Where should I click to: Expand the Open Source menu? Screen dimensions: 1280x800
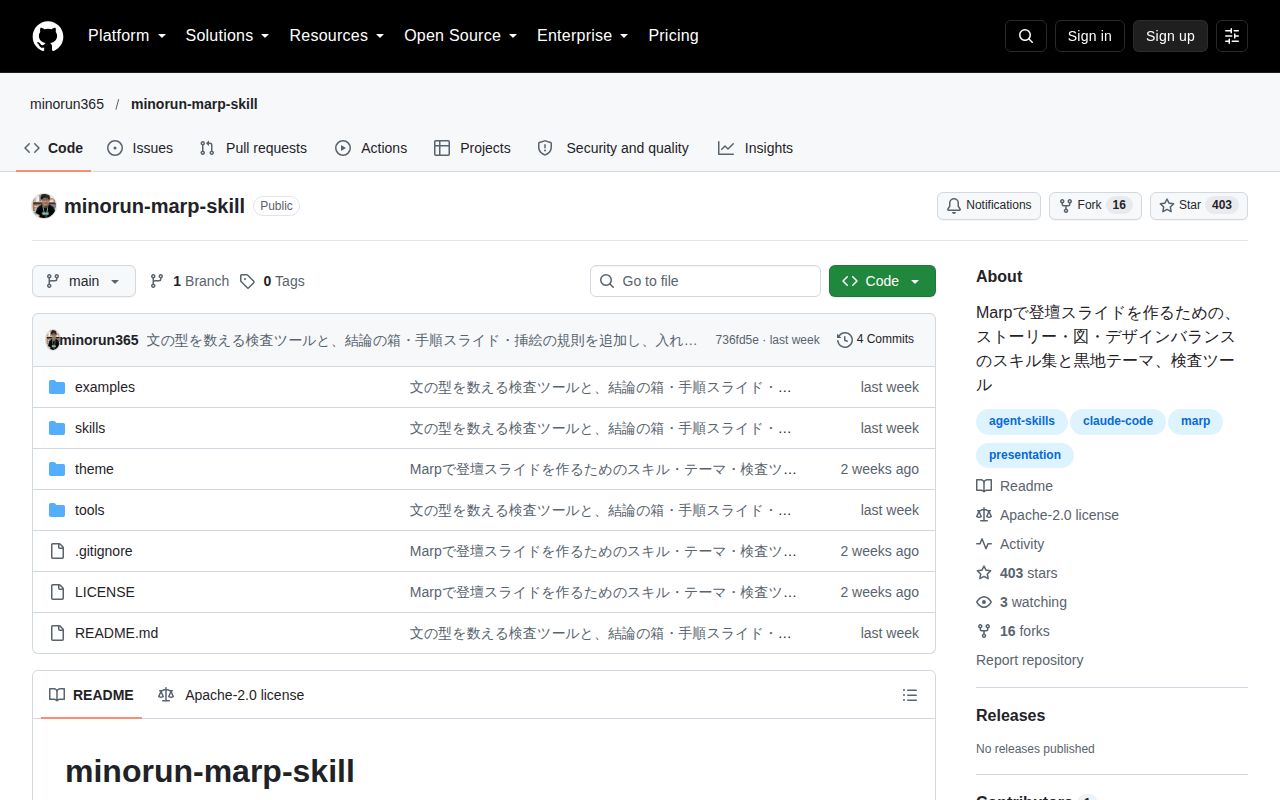click(461, 36)
